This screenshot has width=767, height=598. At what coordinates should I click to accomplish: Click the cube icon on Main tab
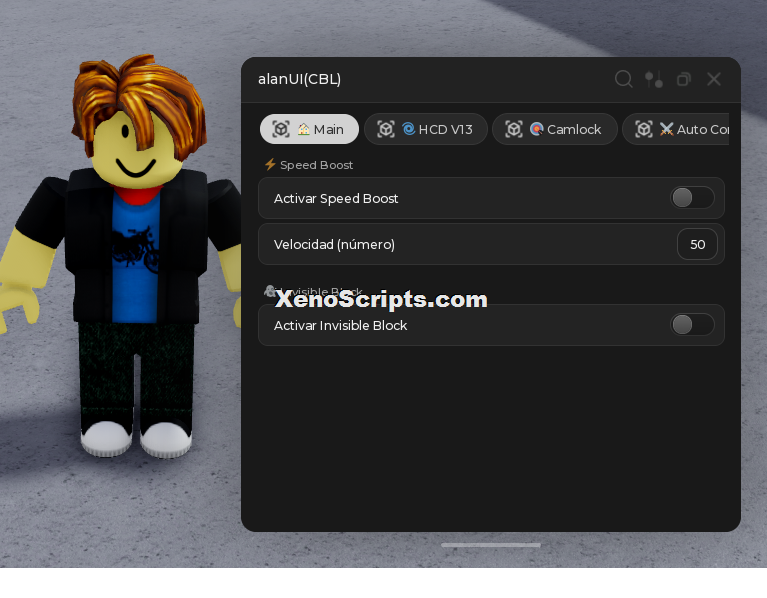281,129
